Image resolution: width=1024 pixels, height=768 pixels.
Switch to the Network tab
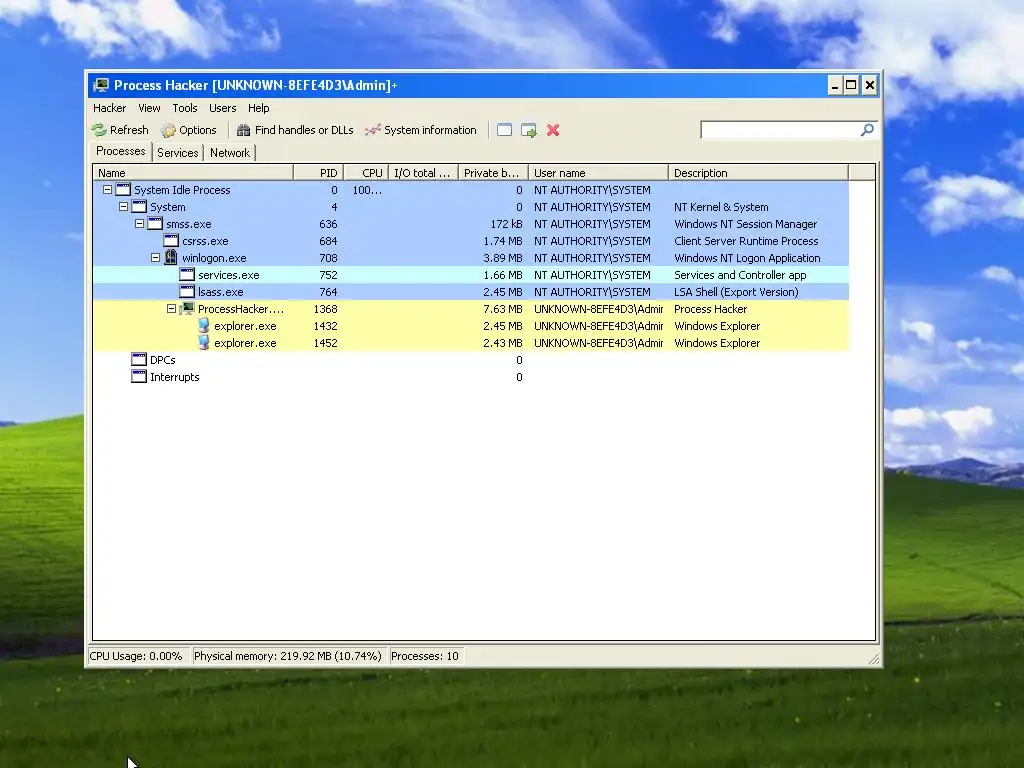click(230, 153)
